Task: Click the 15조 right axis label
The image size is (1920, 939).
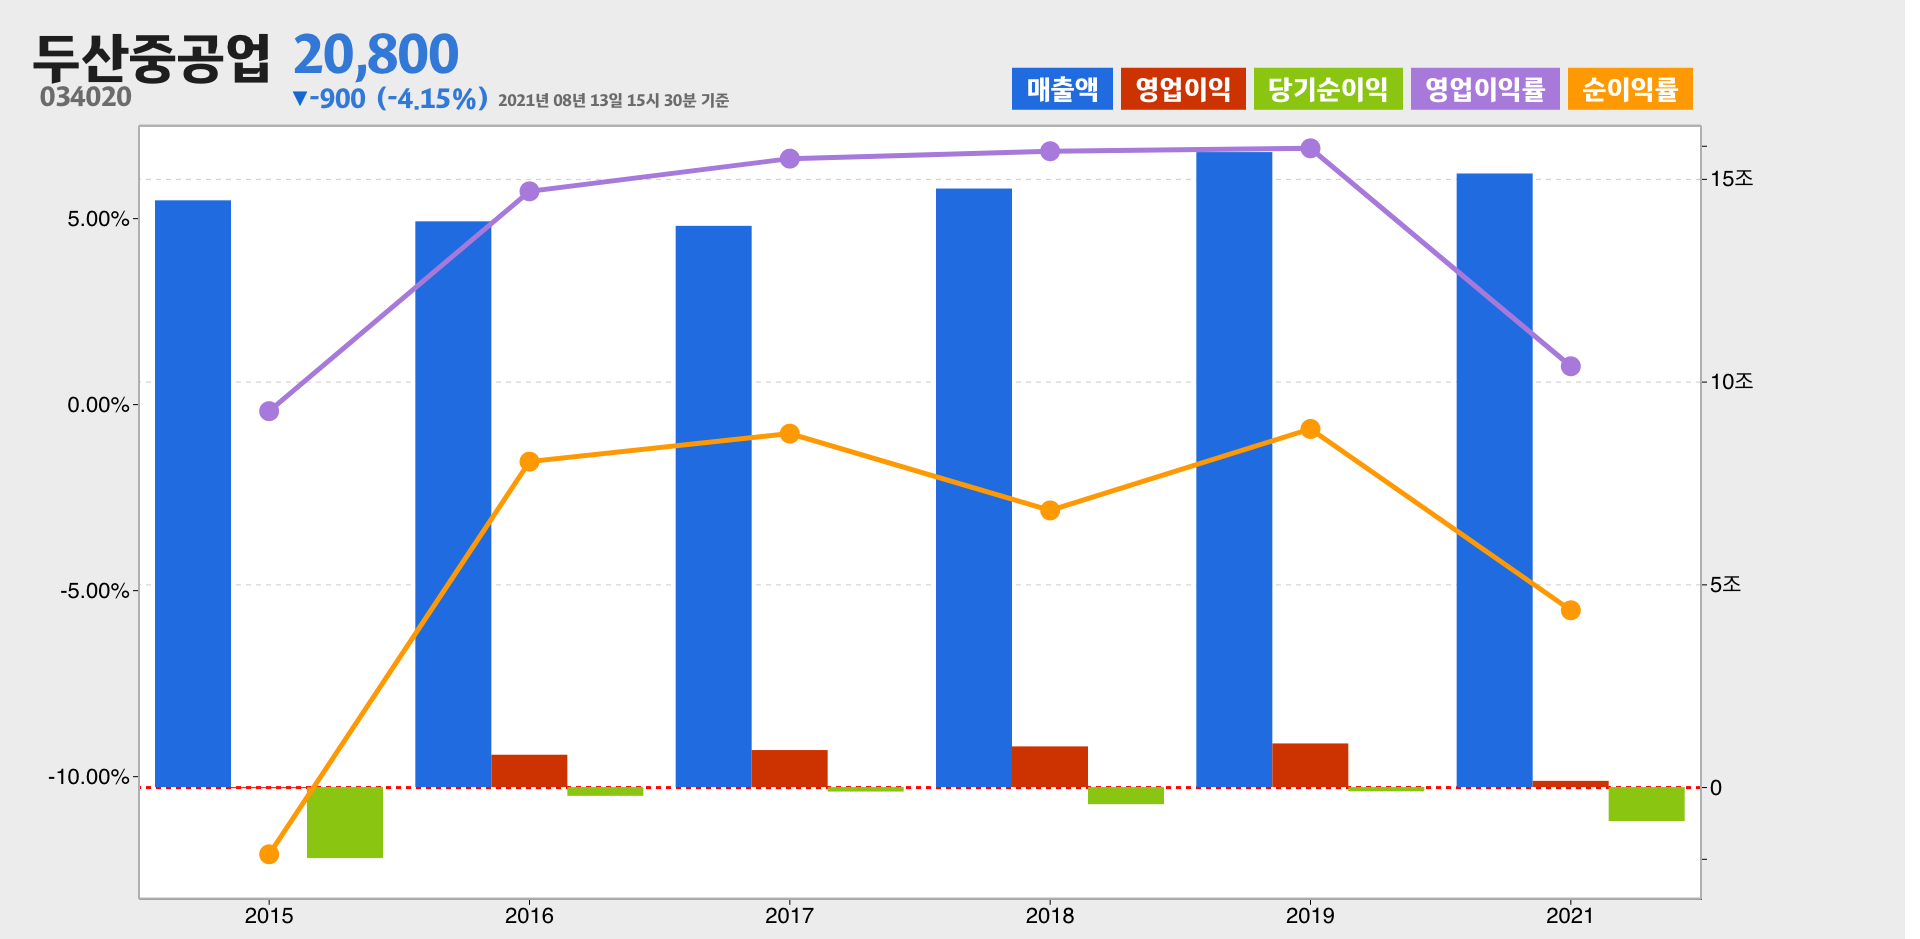Action: pyautogui.click(x=1731, y=178)
